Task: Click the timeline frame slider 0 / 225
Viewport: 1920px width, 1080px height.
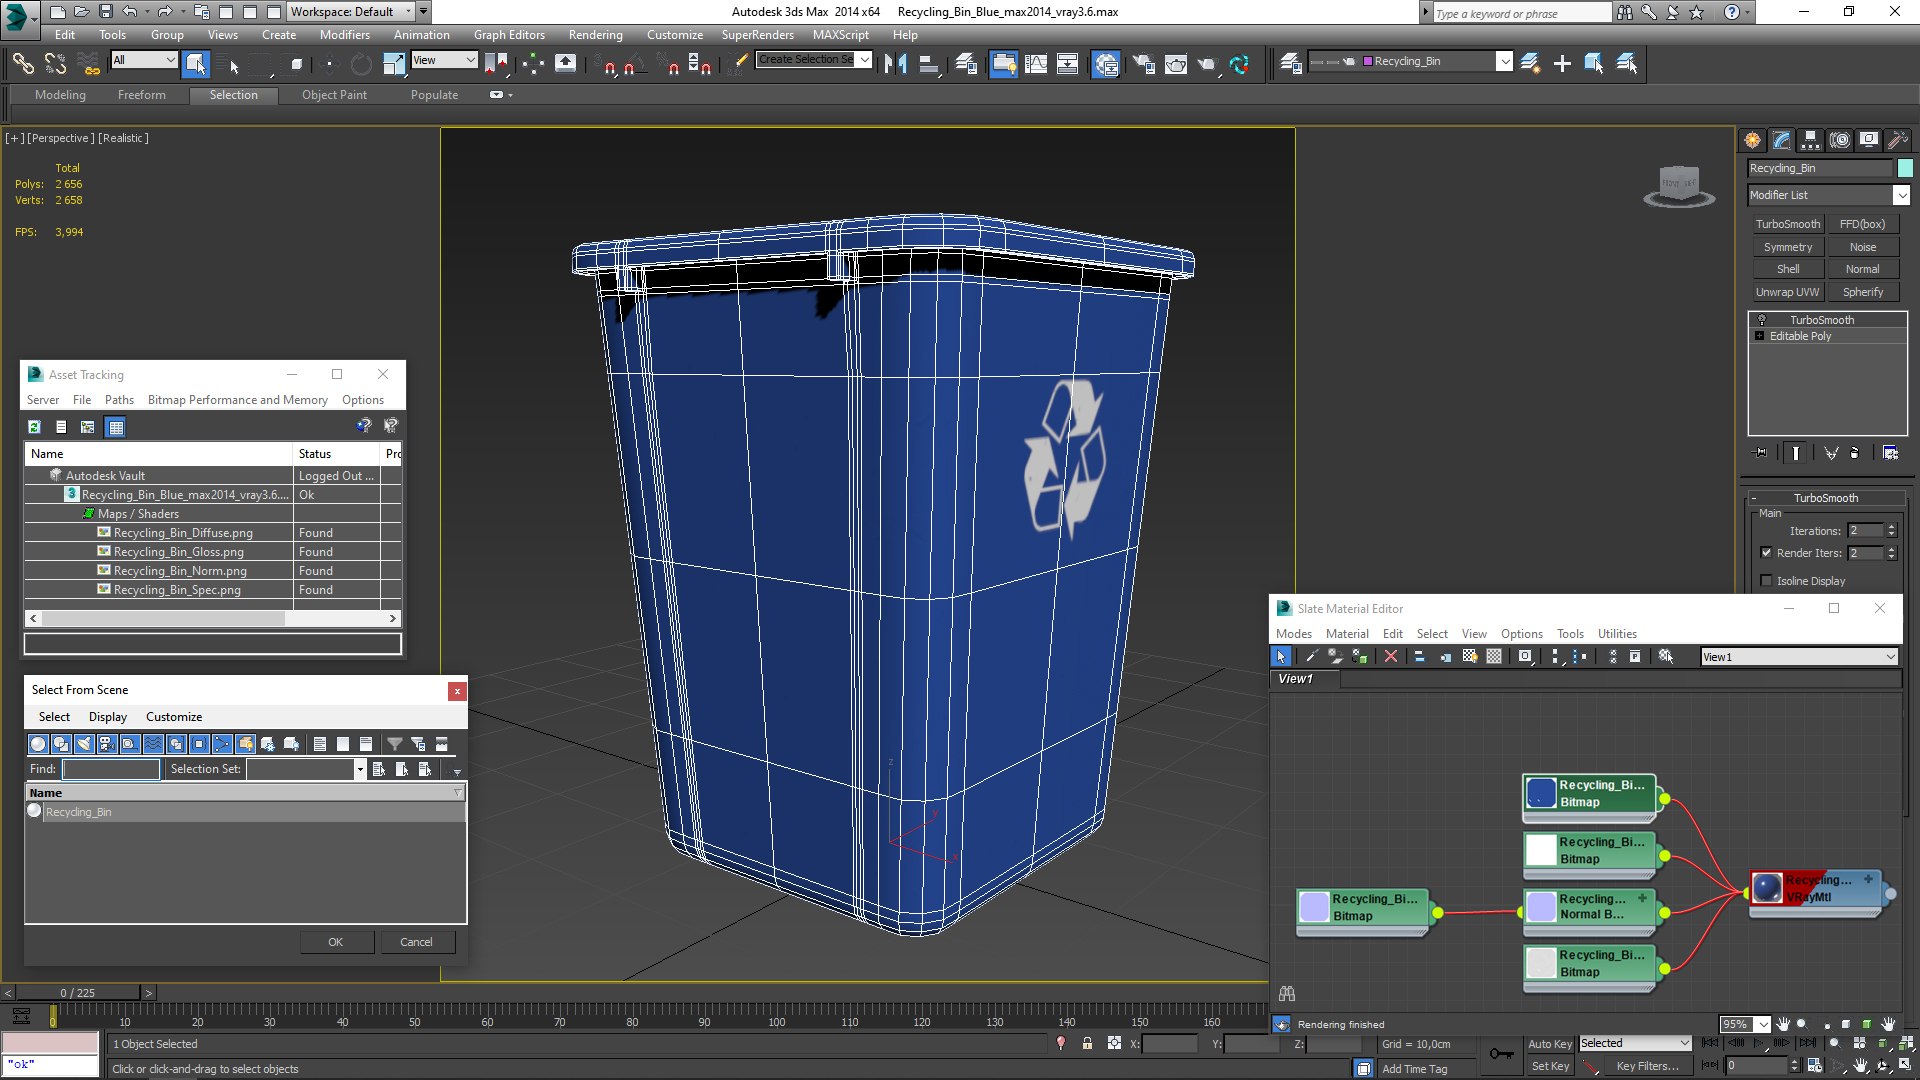Action: coord(78,993)
